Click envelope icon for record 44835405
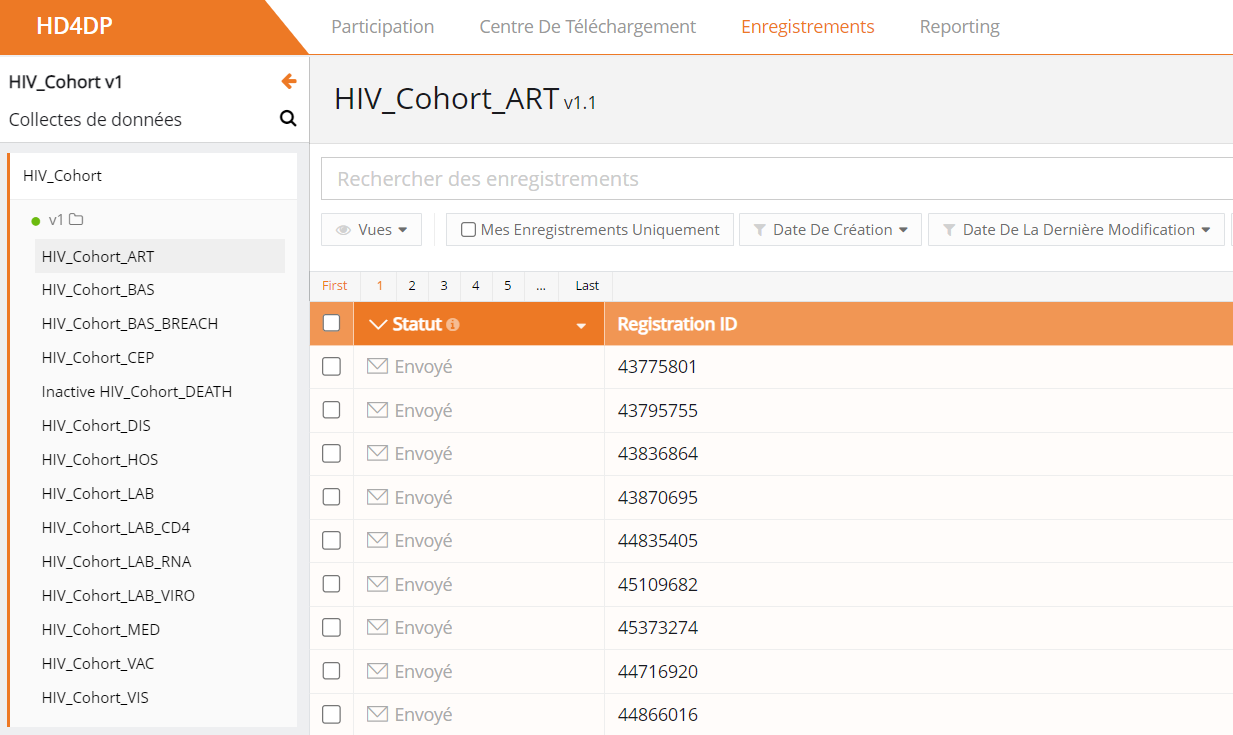Viewport: 1233px width, 735px height. (377, 541)
